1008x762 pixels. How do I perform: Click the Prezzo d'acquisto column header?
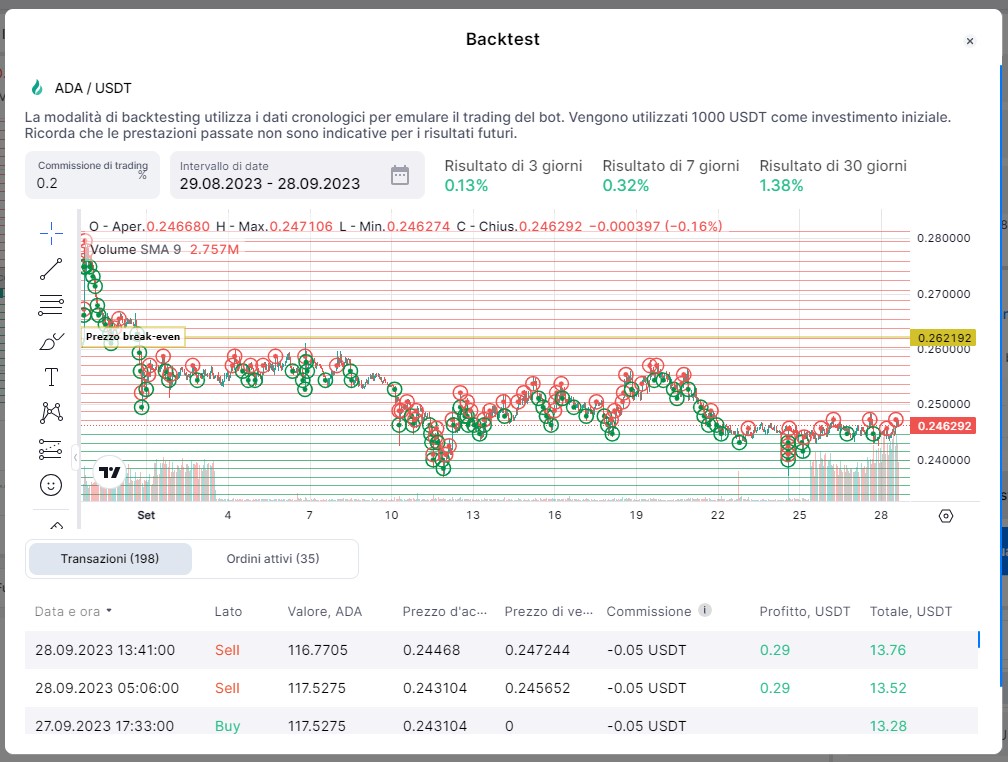pyautogui.click(x=445, y=612)
